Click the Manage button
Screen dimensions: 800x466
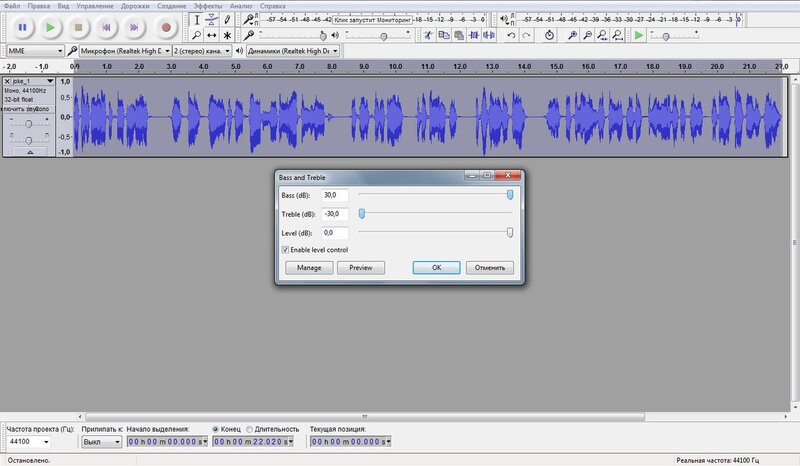(x=309, y=268)
